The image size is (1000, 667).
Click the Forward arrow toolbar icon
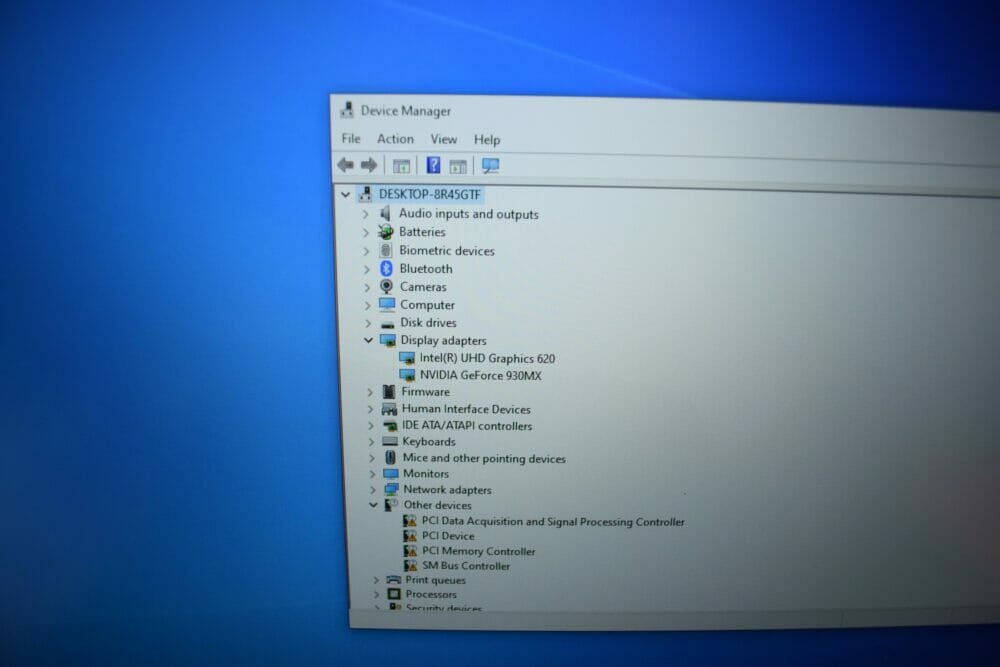tap(369, 166)
